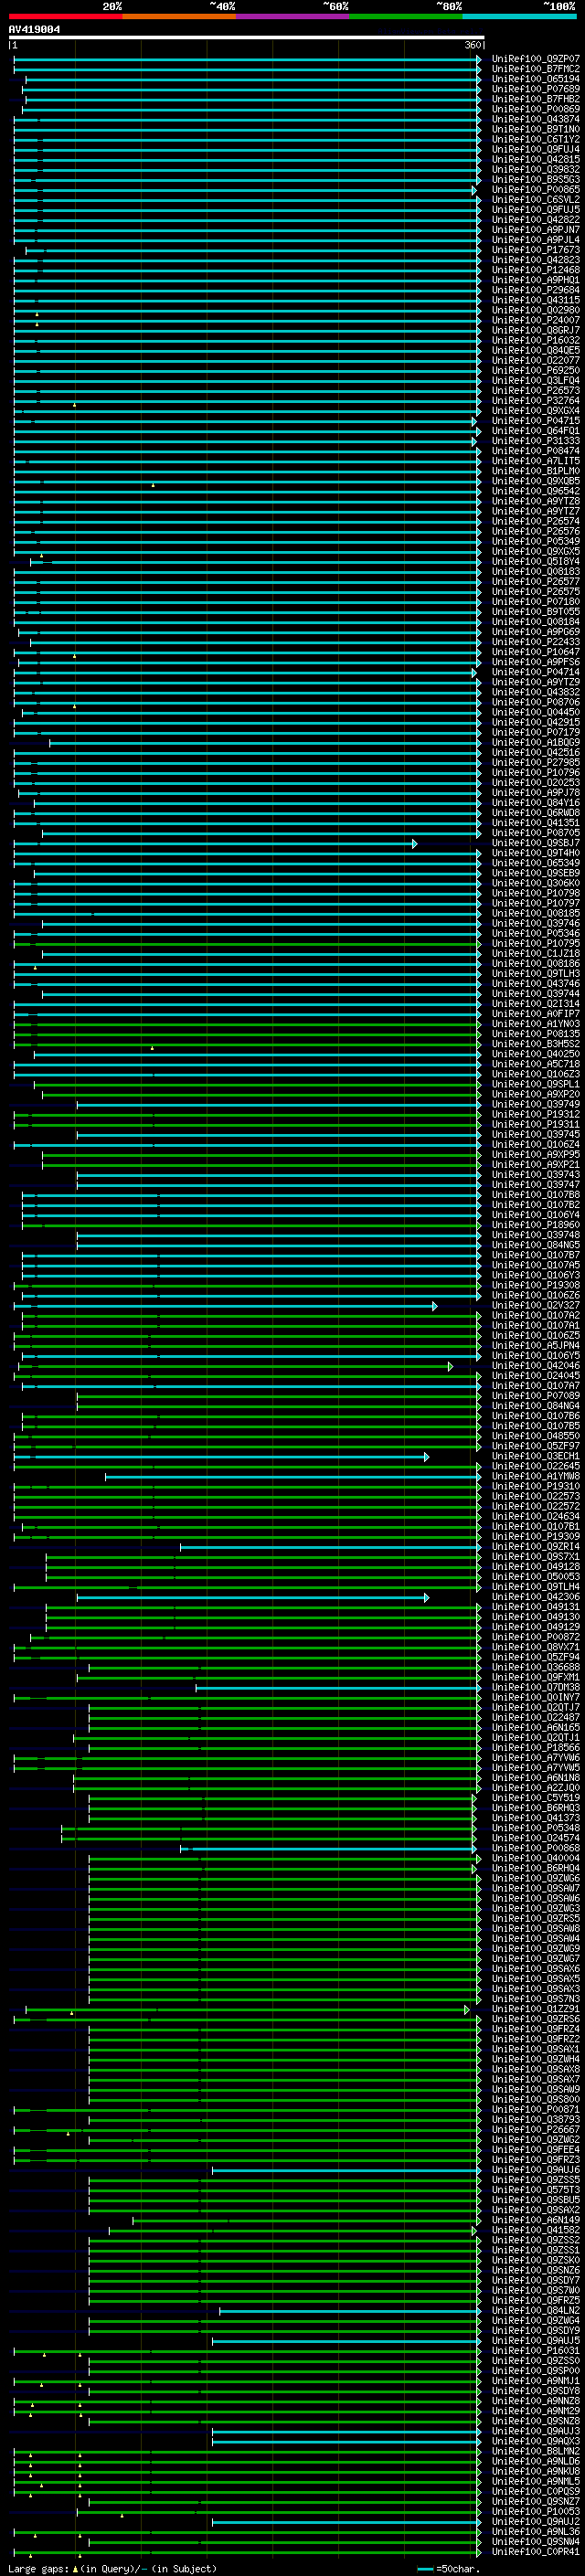585x2576 pixels.
Task: Click cyan alignment bar of UniRef100_Q84LN2
Action: (350, 2311)
